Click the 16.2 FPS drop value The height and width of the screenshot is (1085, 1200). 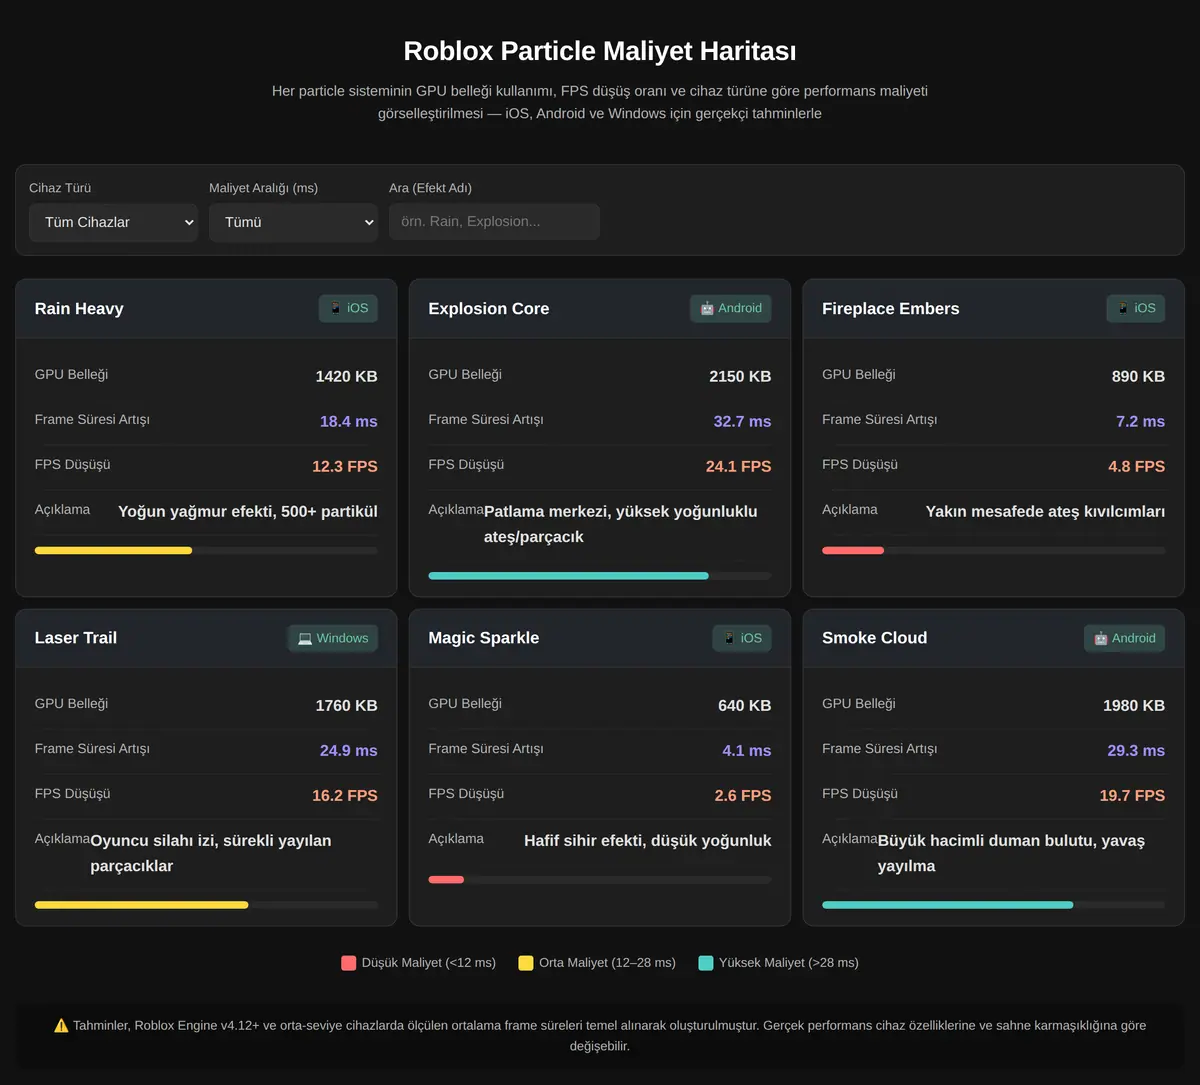coord(345,795)
